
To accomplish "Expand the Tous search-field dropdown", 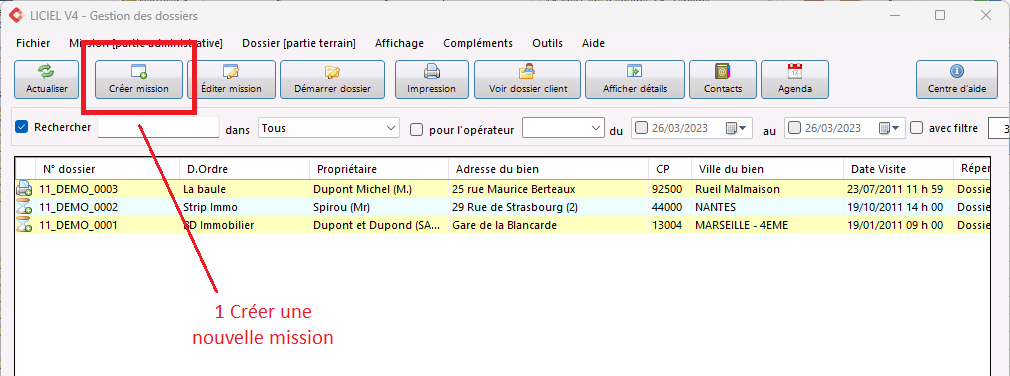I will tap(329, 128).
